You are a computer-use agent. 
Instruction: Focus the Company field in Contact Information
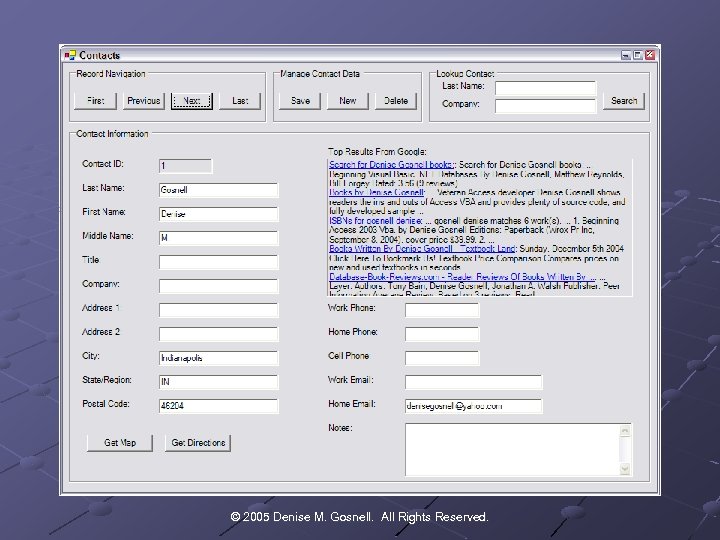tap(219, 286)
